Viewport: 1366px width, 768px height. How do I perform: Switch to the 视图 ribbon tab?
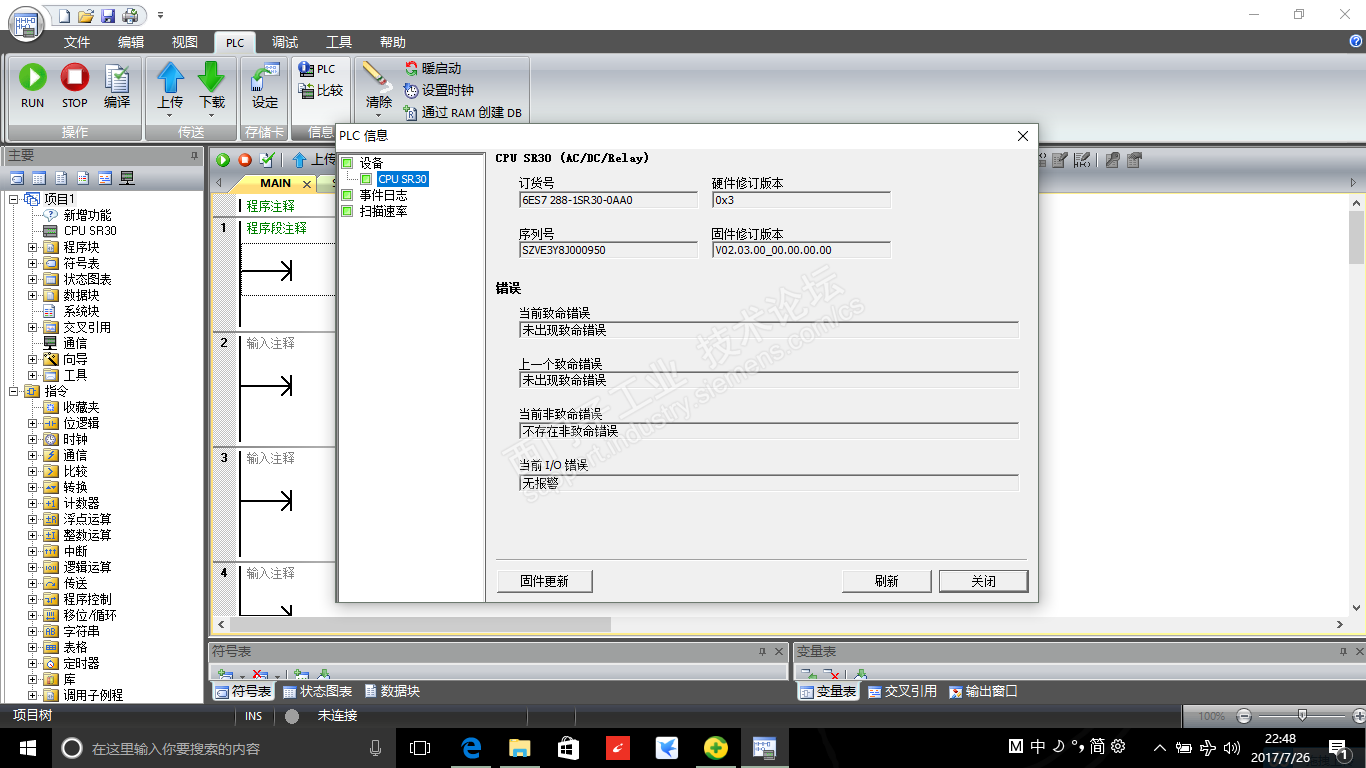(x=185, y=42)
